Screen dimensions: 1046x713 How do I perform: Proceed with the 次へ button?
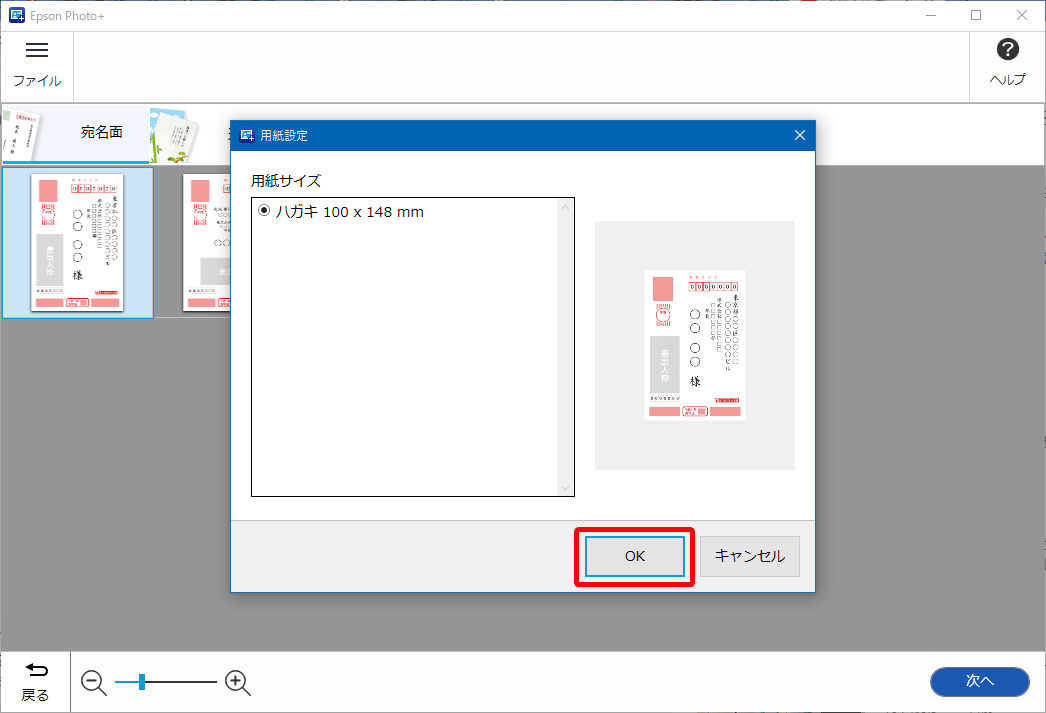pos(979,681)
